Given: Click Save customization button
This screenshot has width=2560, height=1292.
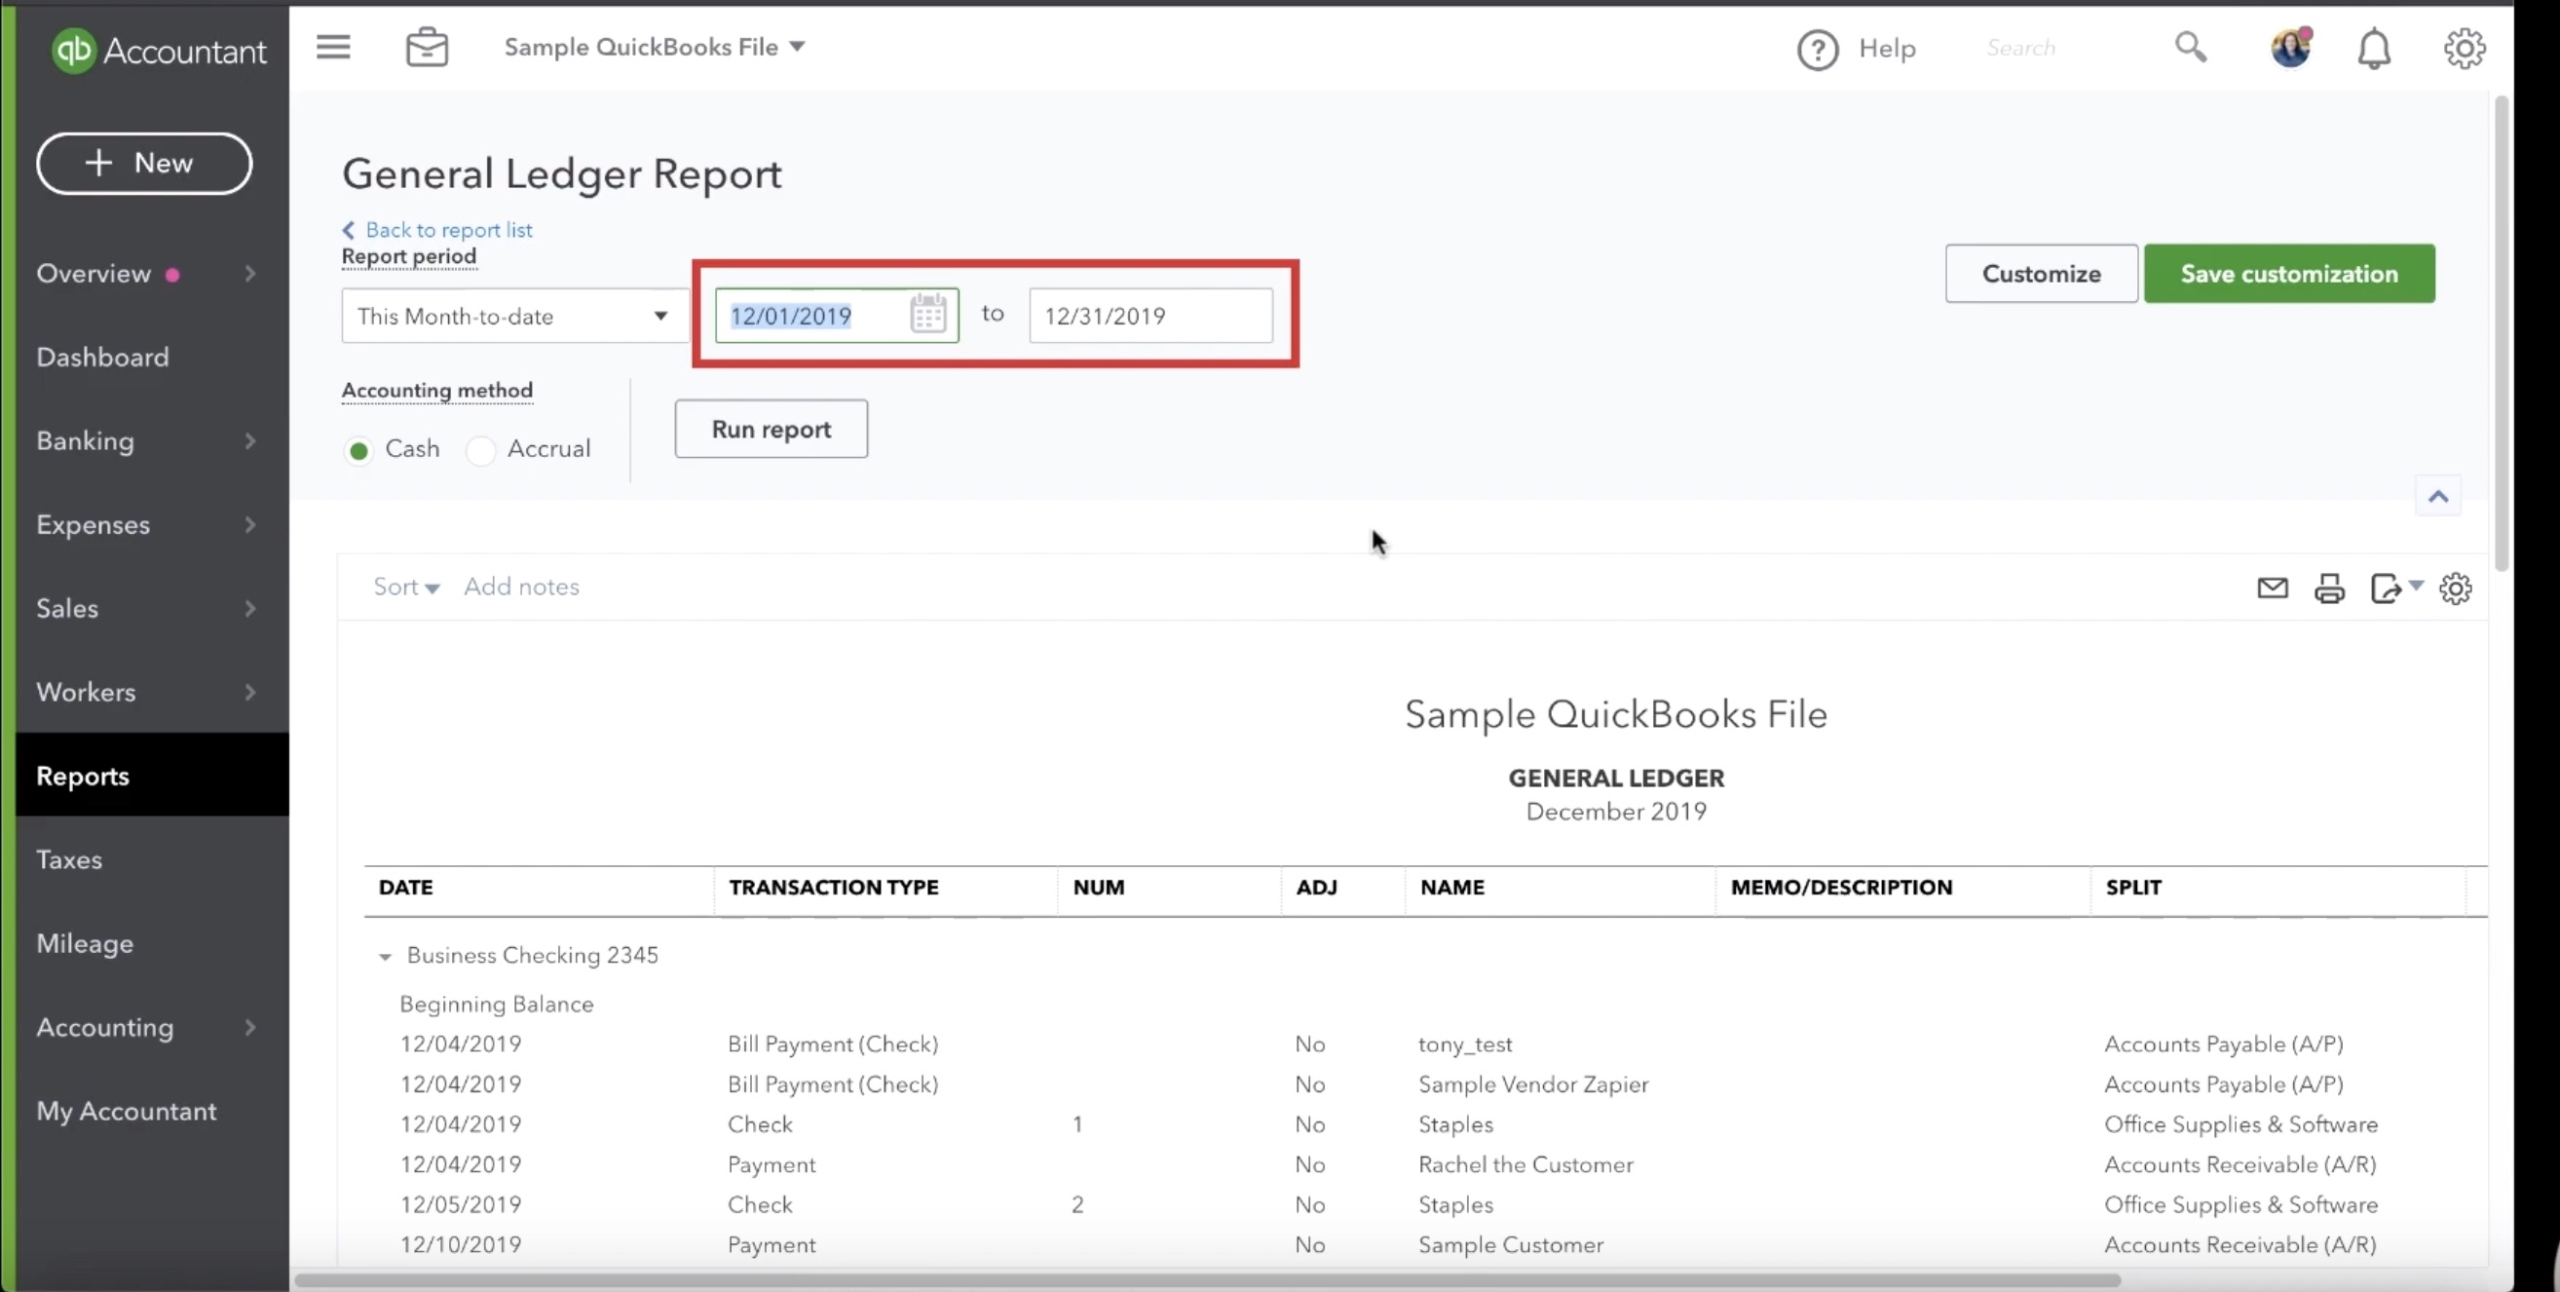Looking at the screenshot, I should [2289, 273].
